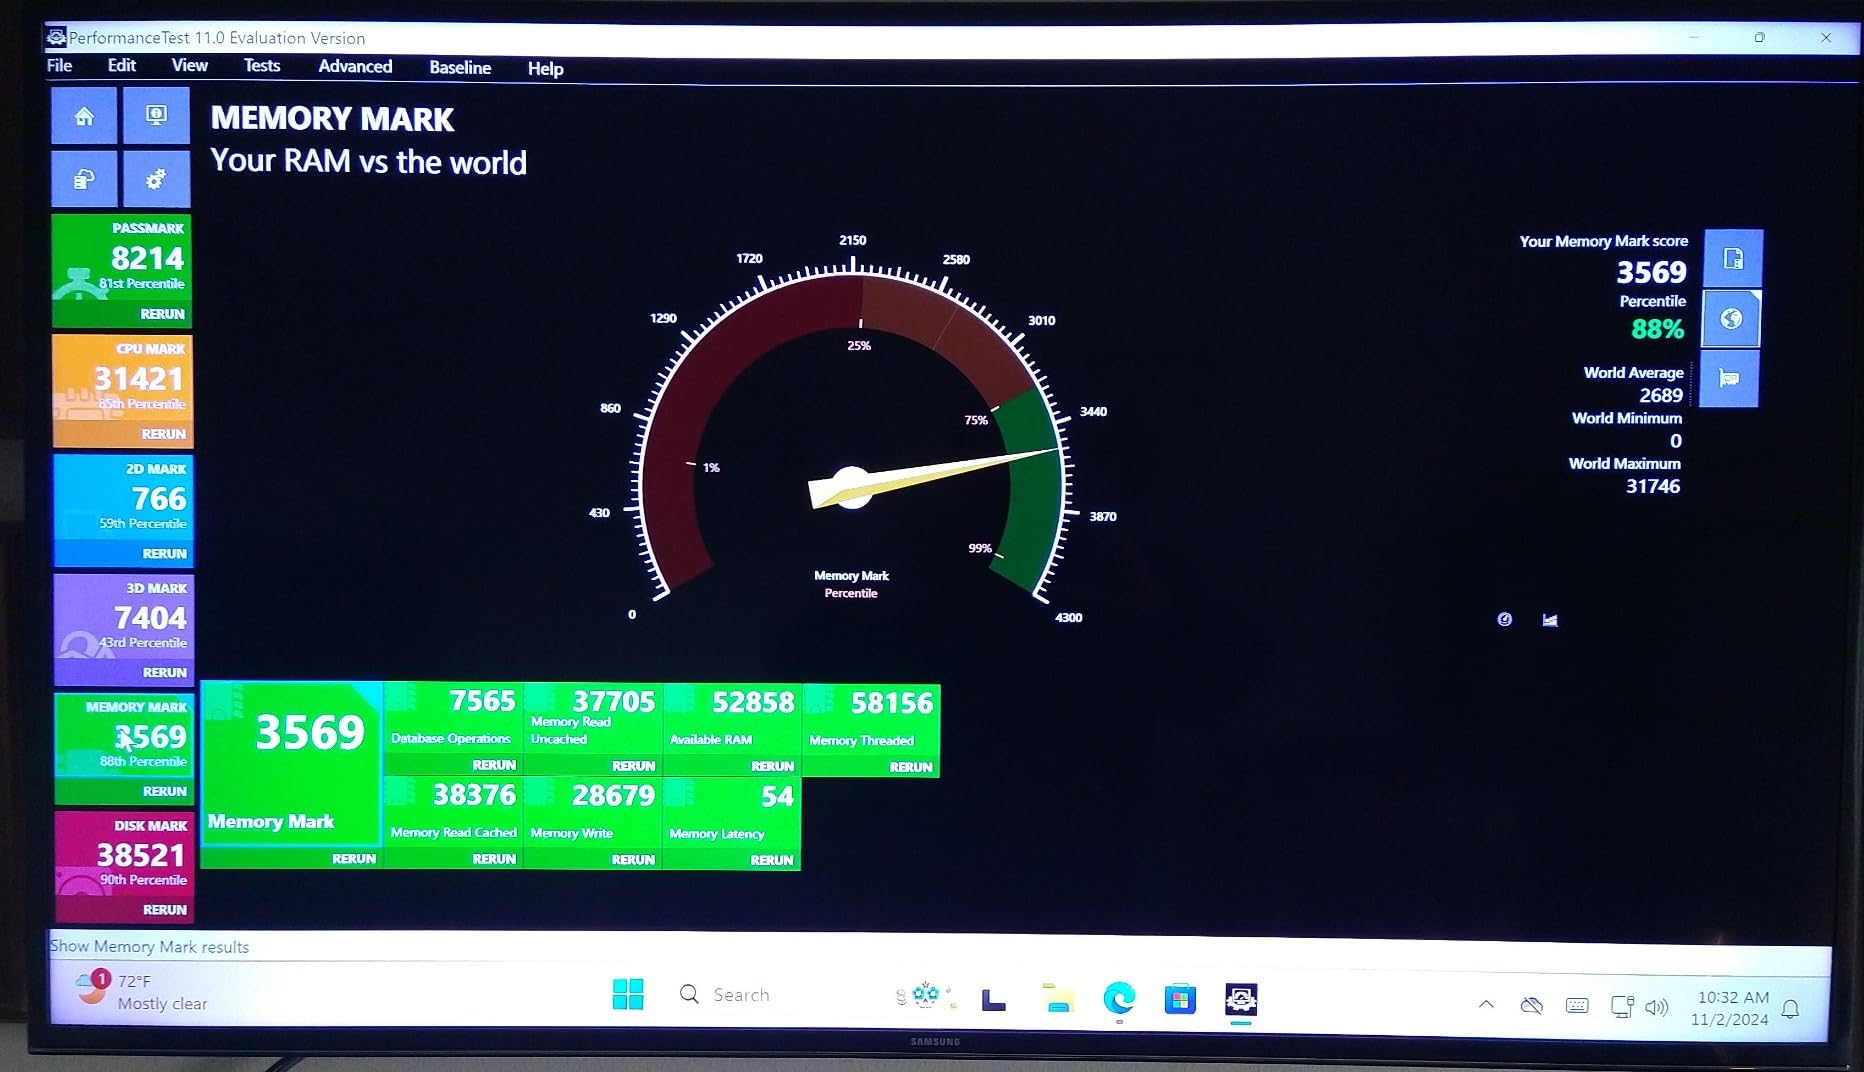This screenshot has width=1864, height=1072.
Task: Click the Memory Latency 54 result
Action: 732,815
